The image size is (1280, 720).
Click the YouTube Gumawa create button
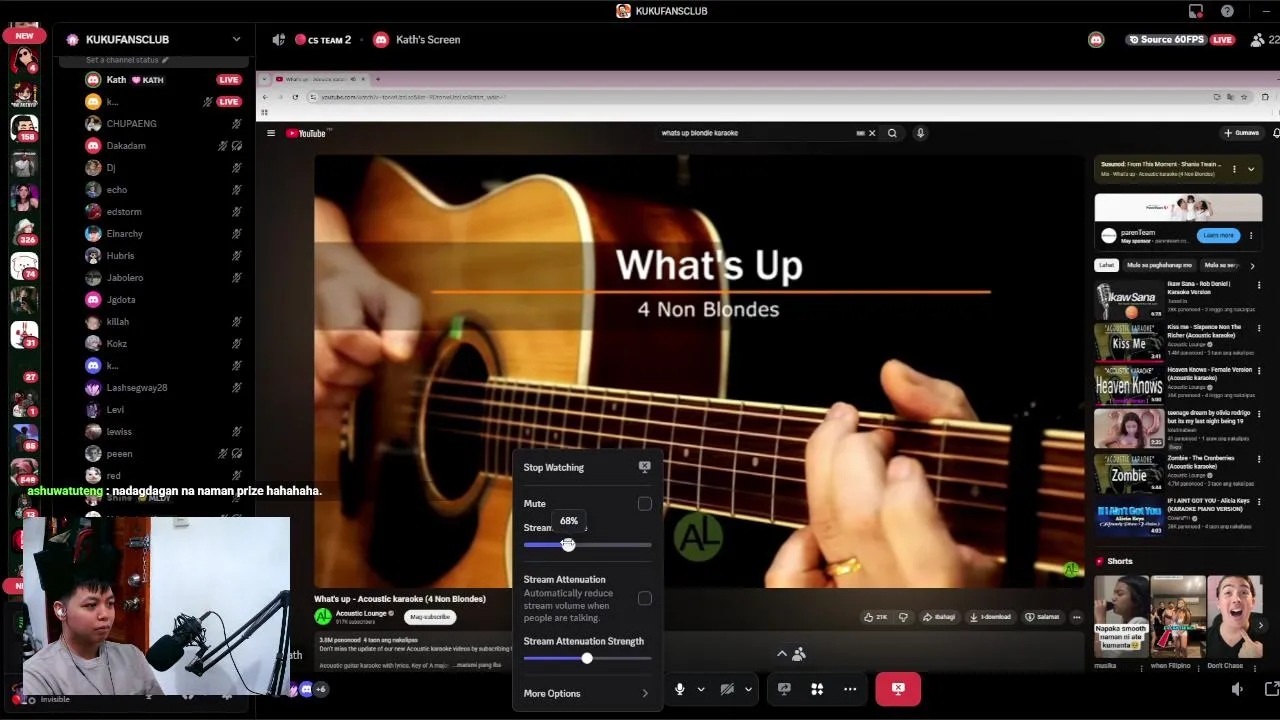[x=1241, y=133]
